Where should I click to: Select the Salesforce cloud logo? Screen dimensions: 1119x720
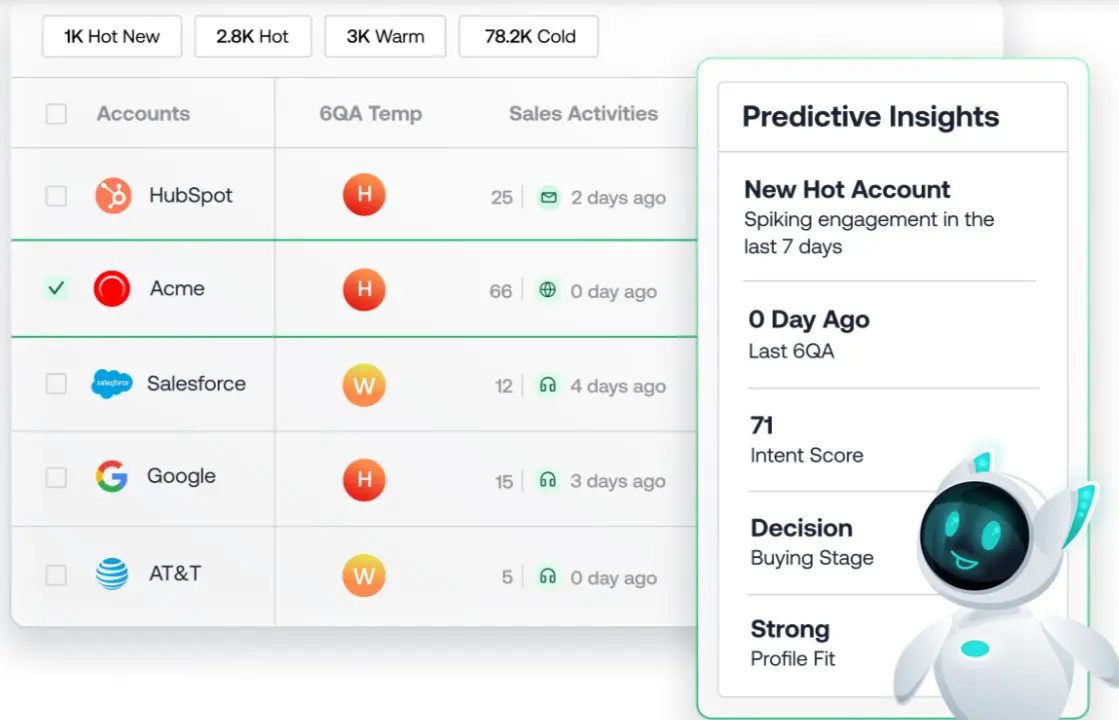[x=112, y=384]
